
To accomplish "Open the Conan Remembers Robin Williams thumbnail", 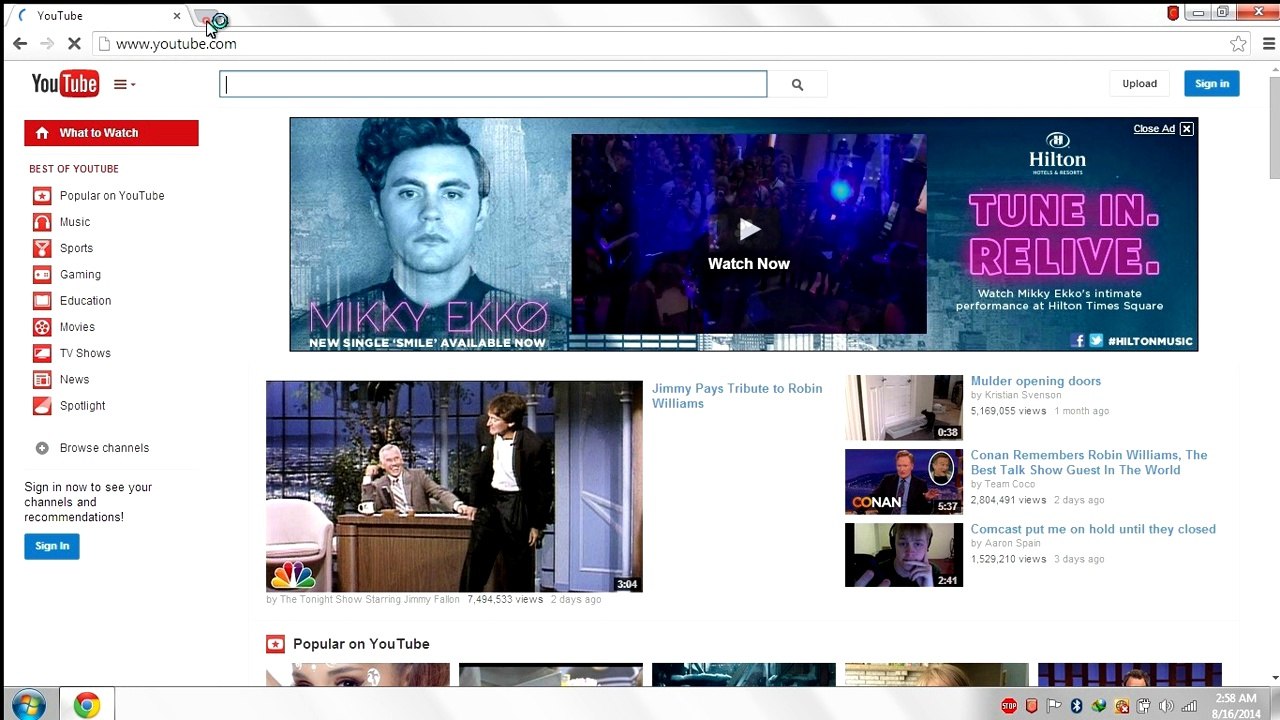I will [904, 482].
